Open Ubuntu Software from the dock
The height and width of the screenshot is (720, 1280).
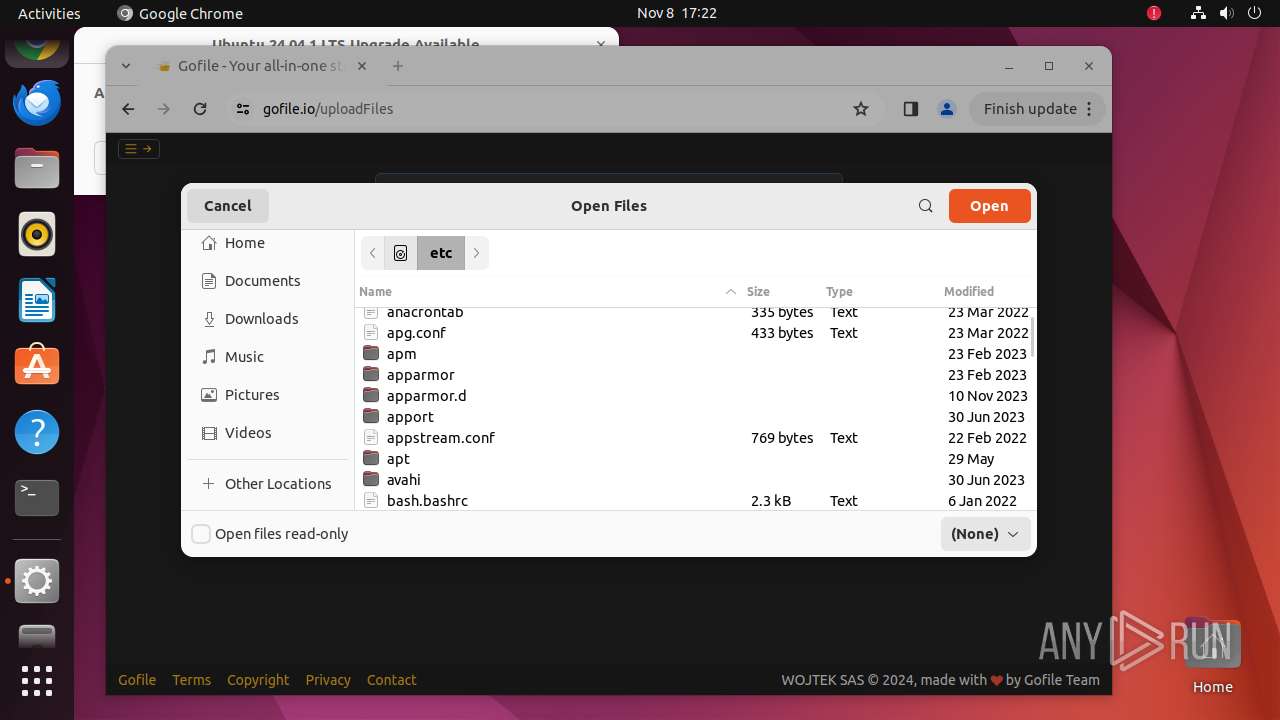pos(37,366)
